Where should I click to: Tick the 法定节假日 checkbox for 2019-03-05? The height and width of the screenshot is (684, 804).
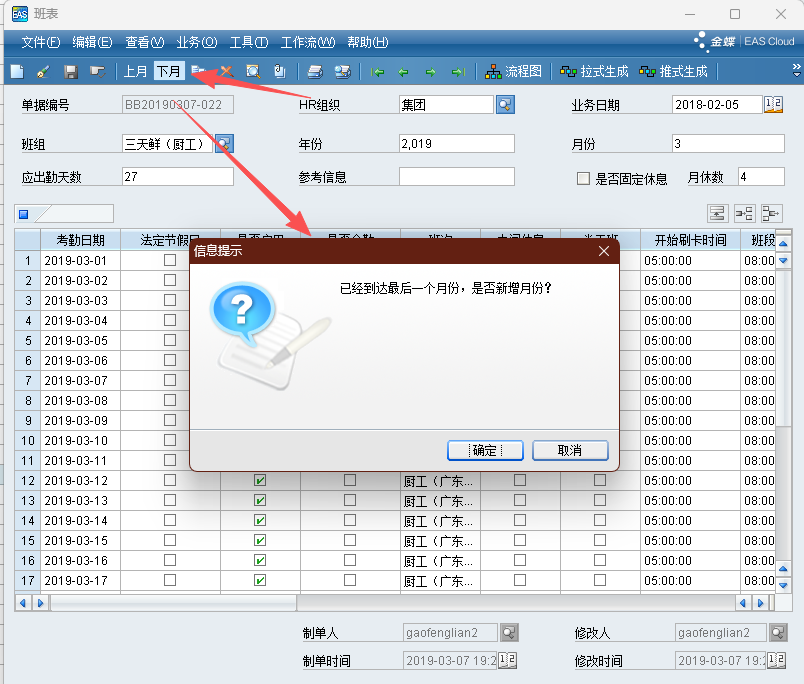pyautogui.click(x=170, y=340)
